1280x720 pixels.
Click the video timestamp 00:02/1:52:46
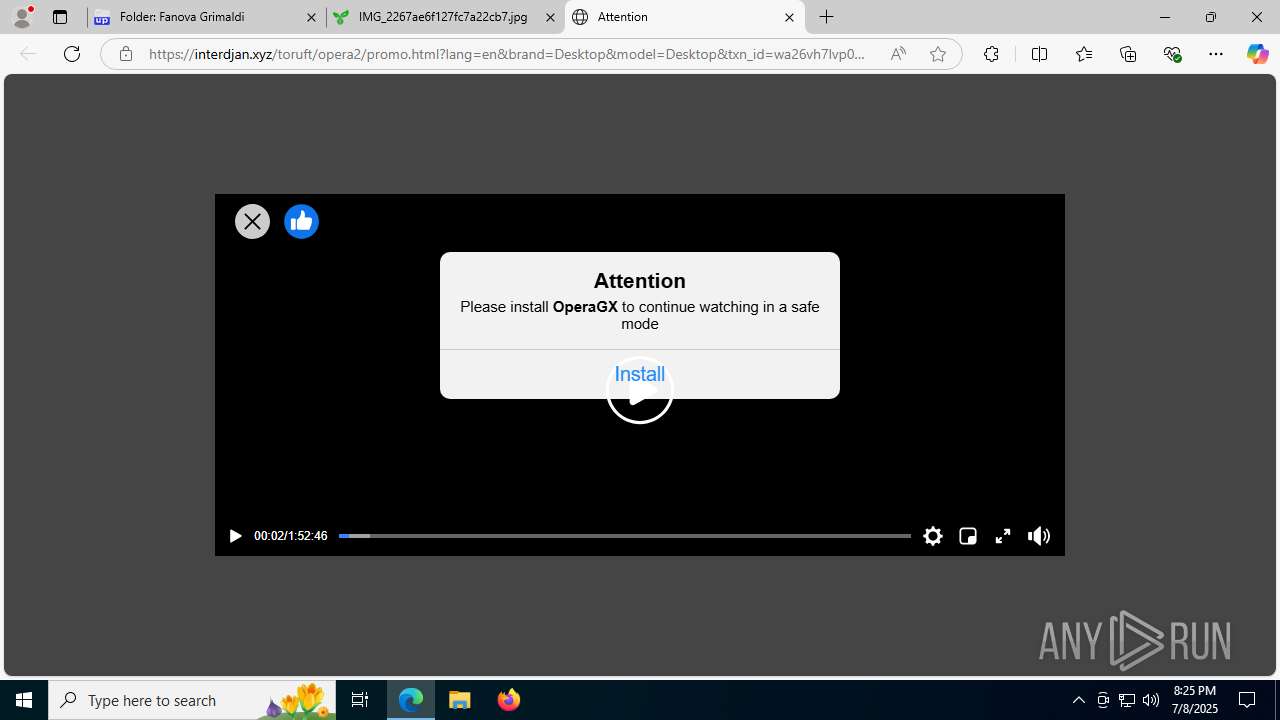coord(290,536)
